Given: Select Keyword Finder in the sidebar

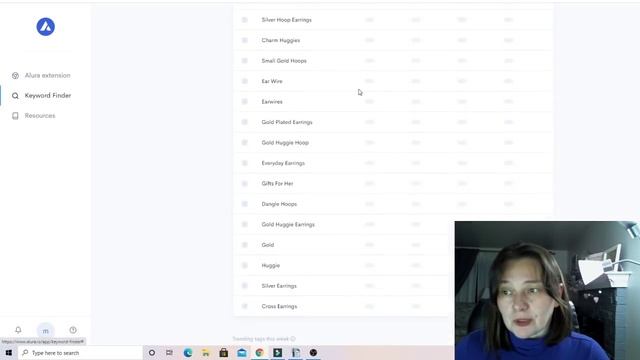Looking at the screenshot, I should (x=48, y=96).
